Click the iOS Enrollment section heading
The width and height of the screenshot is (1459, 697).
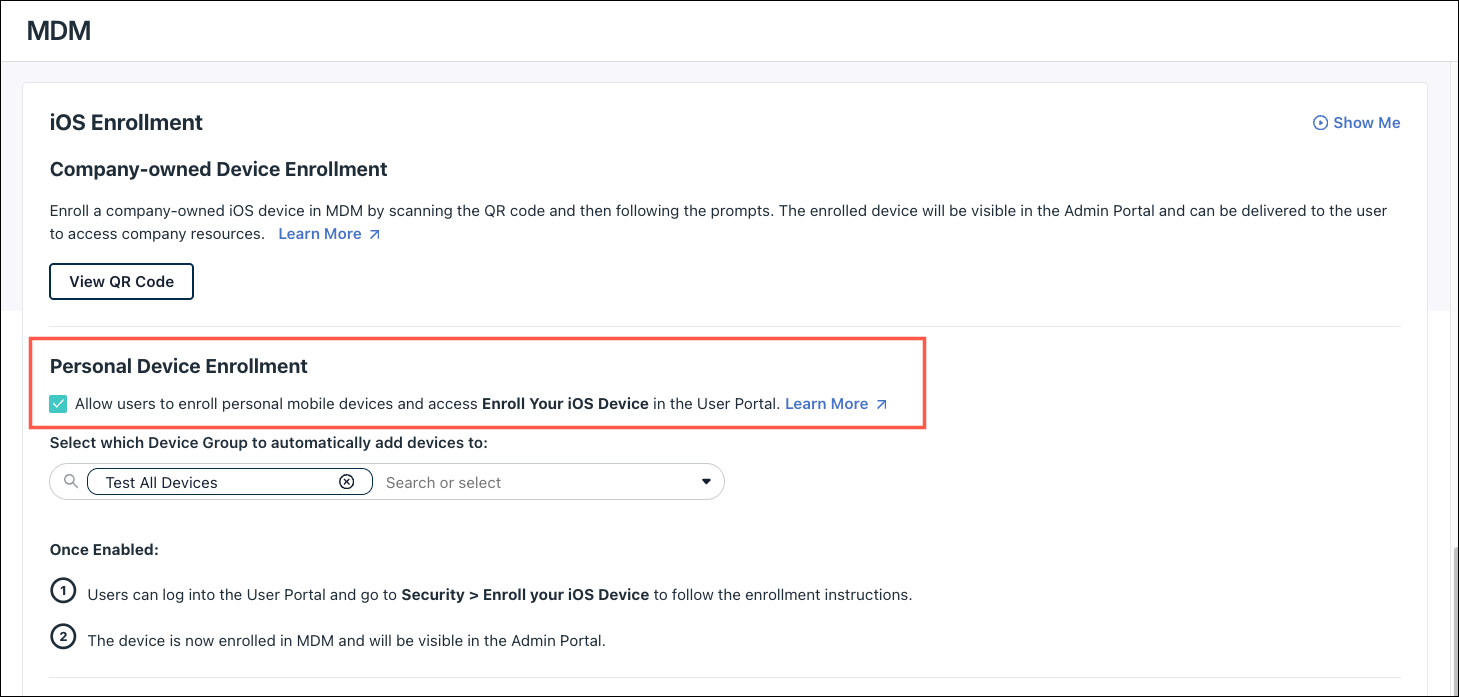point(126,123)
